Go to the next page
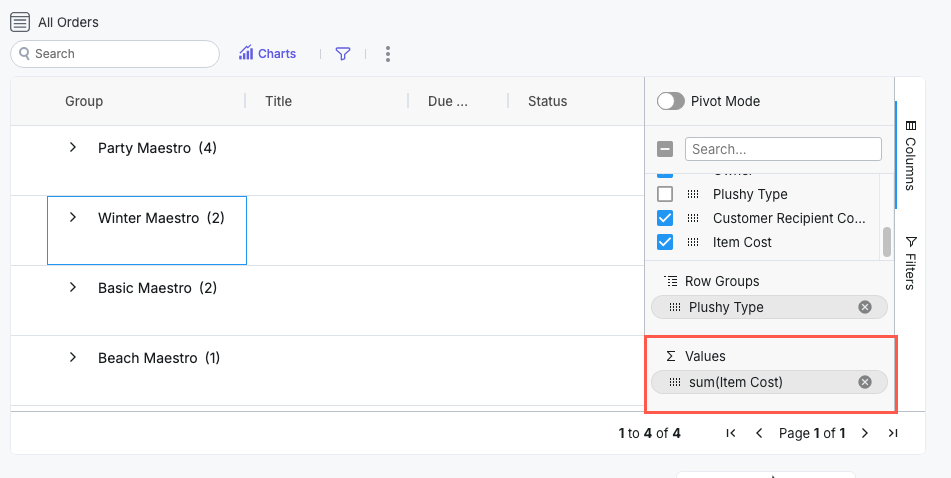Screen dimensions: 951x478 pos(865,433)
